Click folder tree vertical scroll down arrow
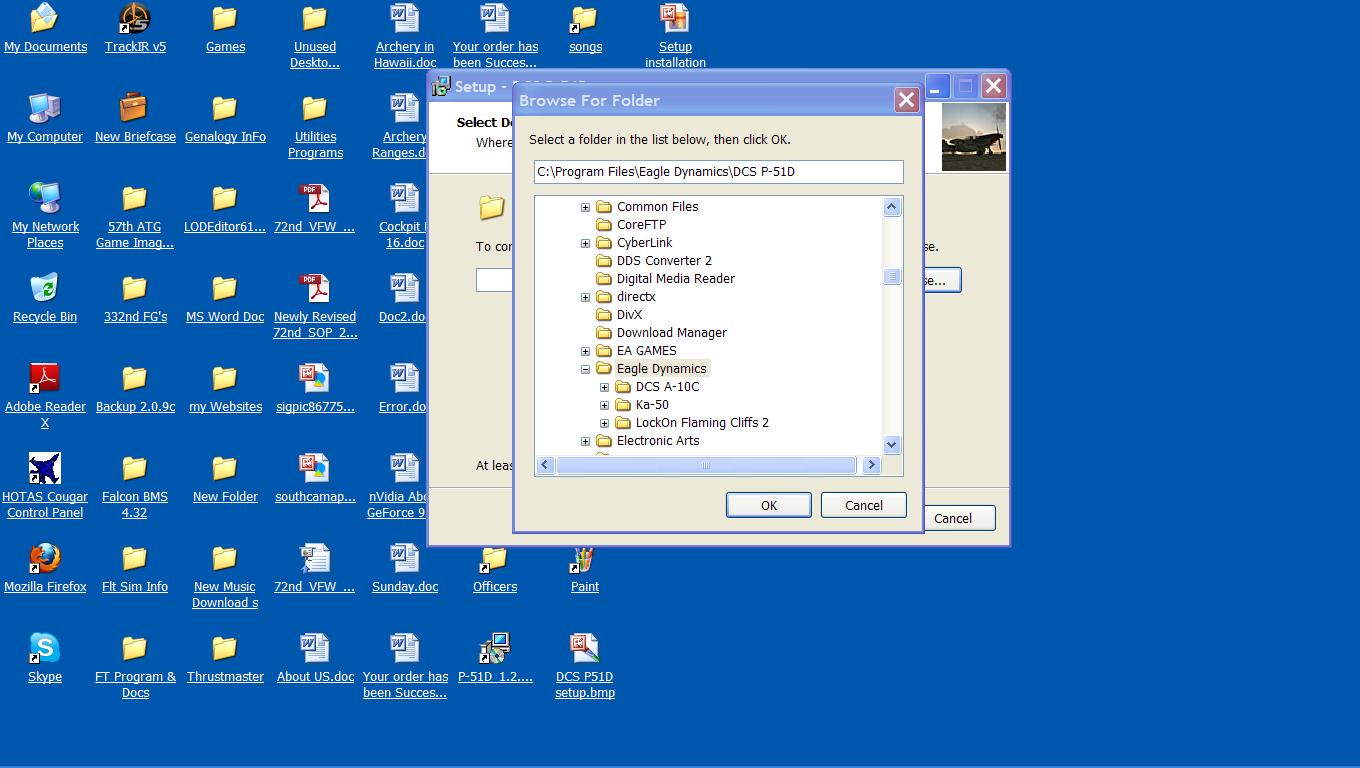Image resolution: width=1360 pixels, height=768 pixels. coord(892,444)
